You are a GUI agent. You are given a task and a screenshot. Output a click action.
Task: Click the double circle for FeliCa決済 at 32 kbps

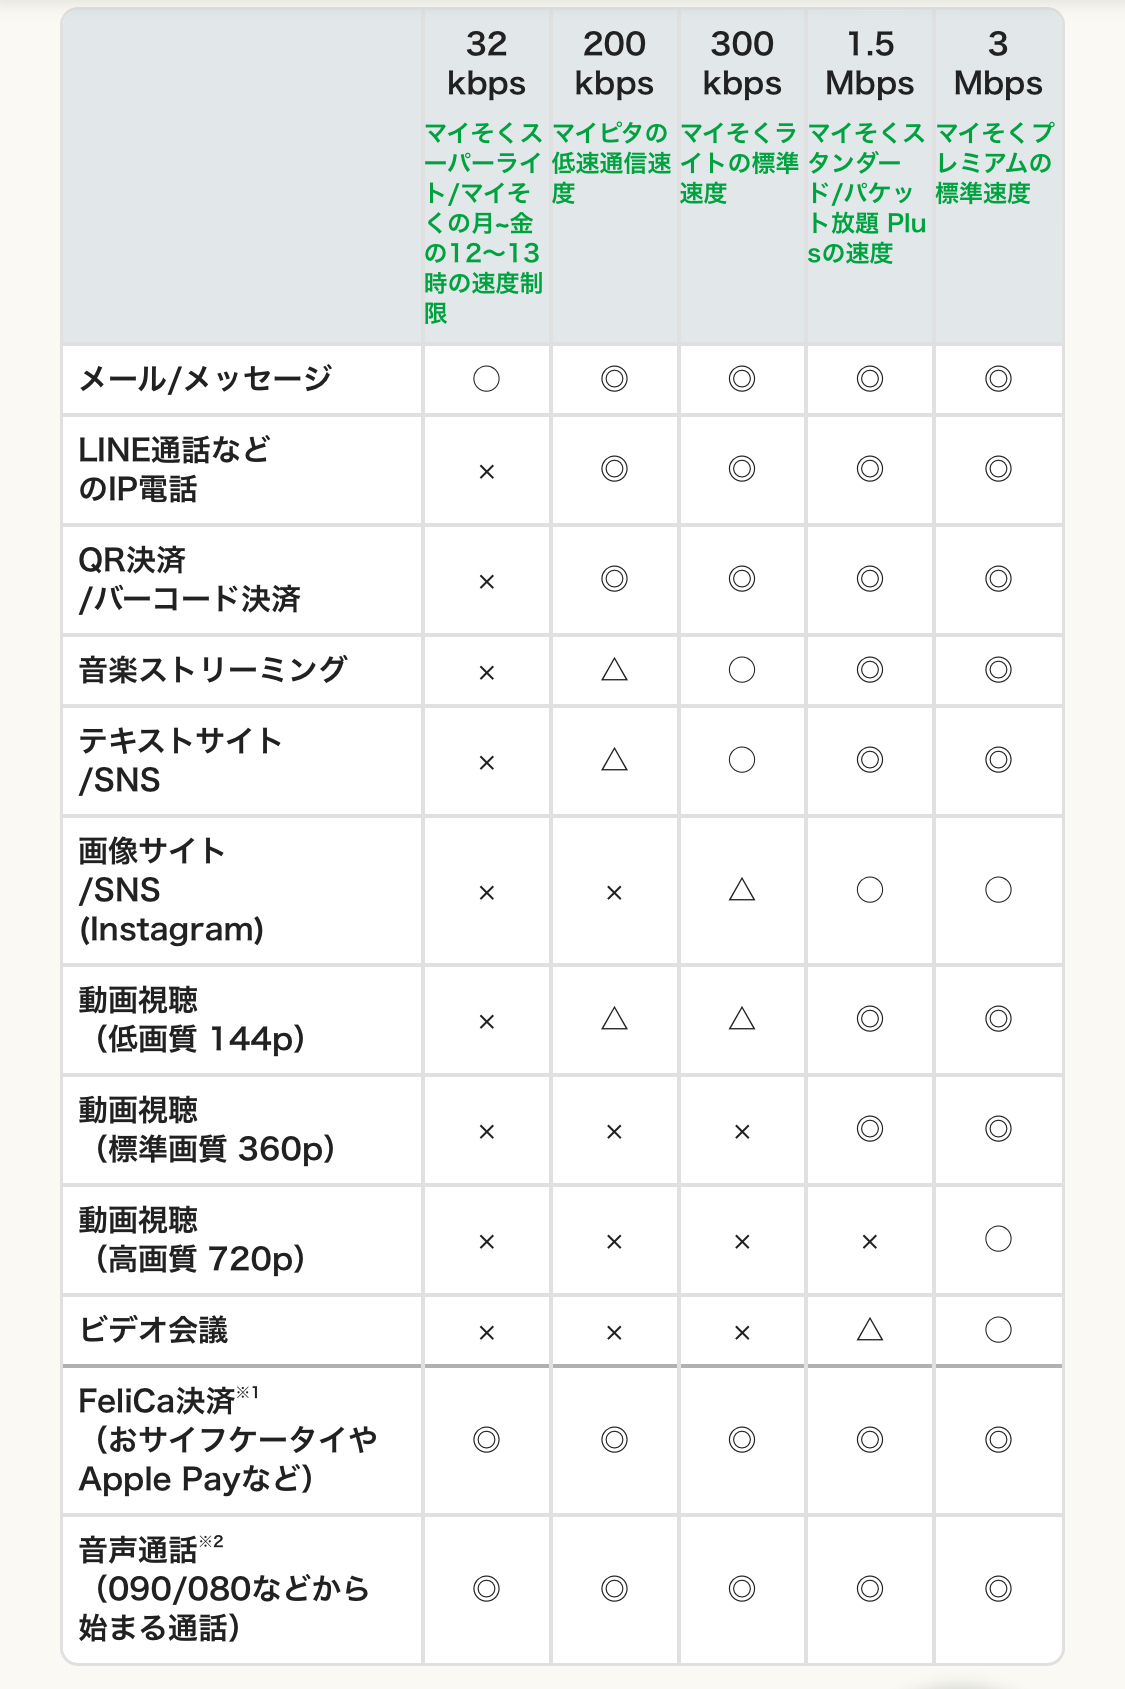pos(486,1439)
